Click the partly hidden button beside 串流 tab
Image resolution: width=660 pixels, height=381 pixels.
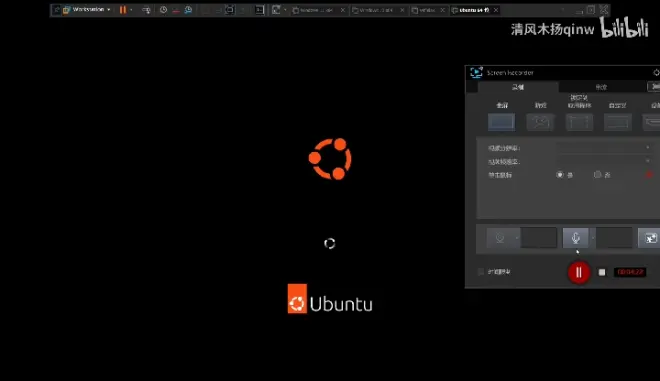click(654, 86)
